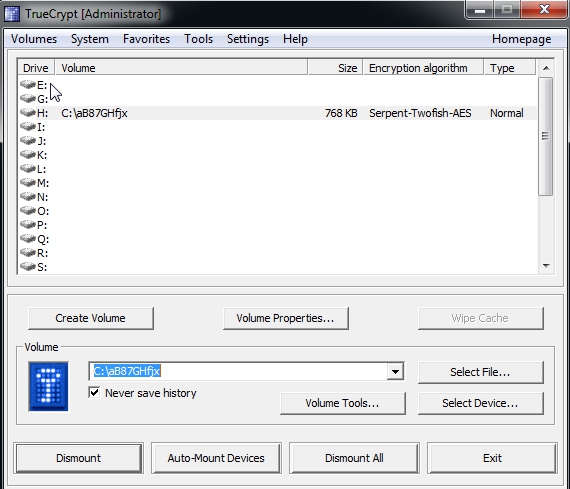The height and width of the screenshot is (489, 570).
Task: Click the Select File button
Action: pos(480,372)
